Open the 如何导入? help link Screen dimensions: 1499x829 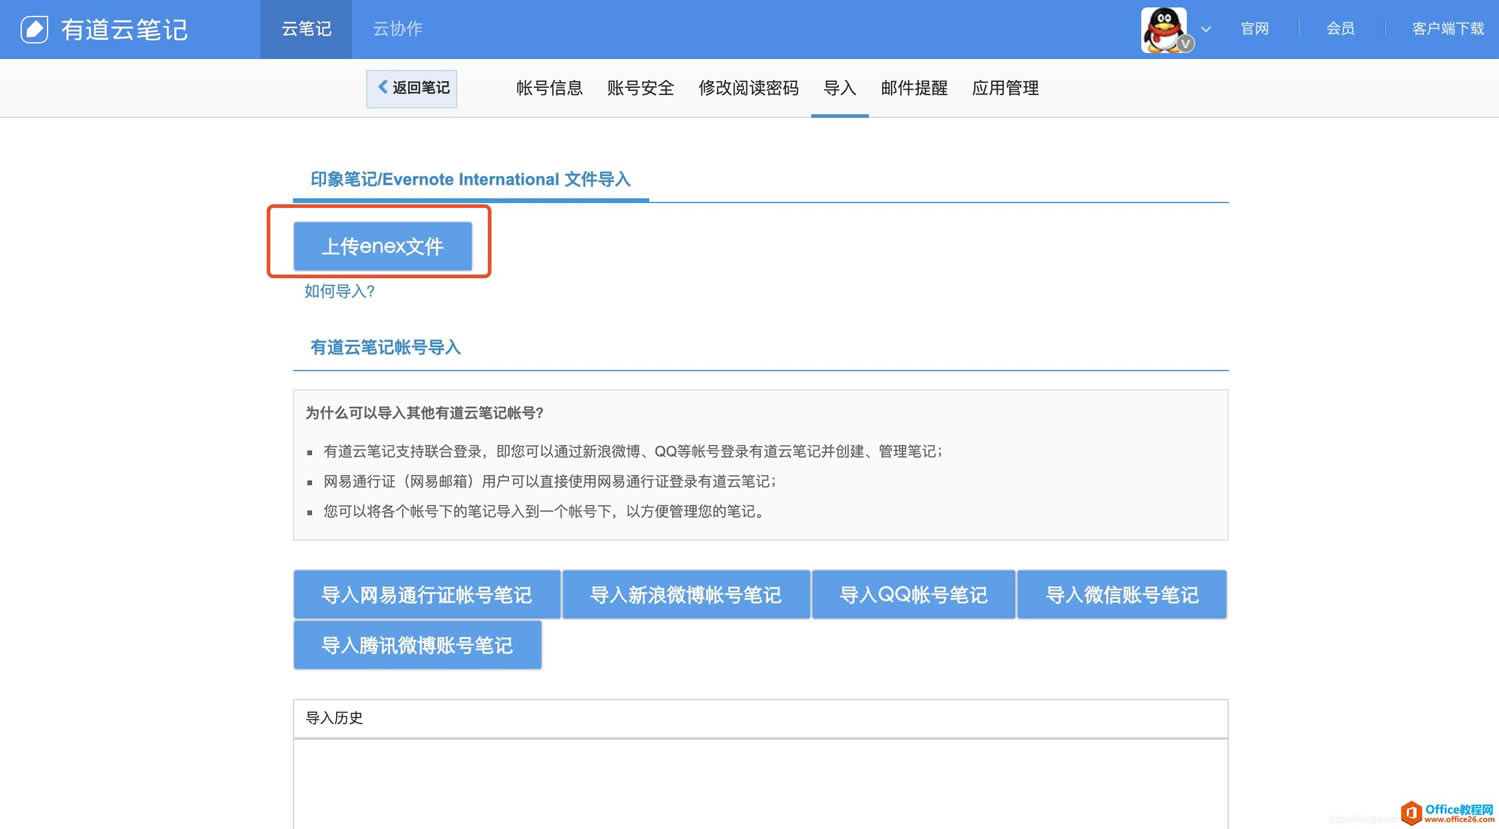(340, 291)
